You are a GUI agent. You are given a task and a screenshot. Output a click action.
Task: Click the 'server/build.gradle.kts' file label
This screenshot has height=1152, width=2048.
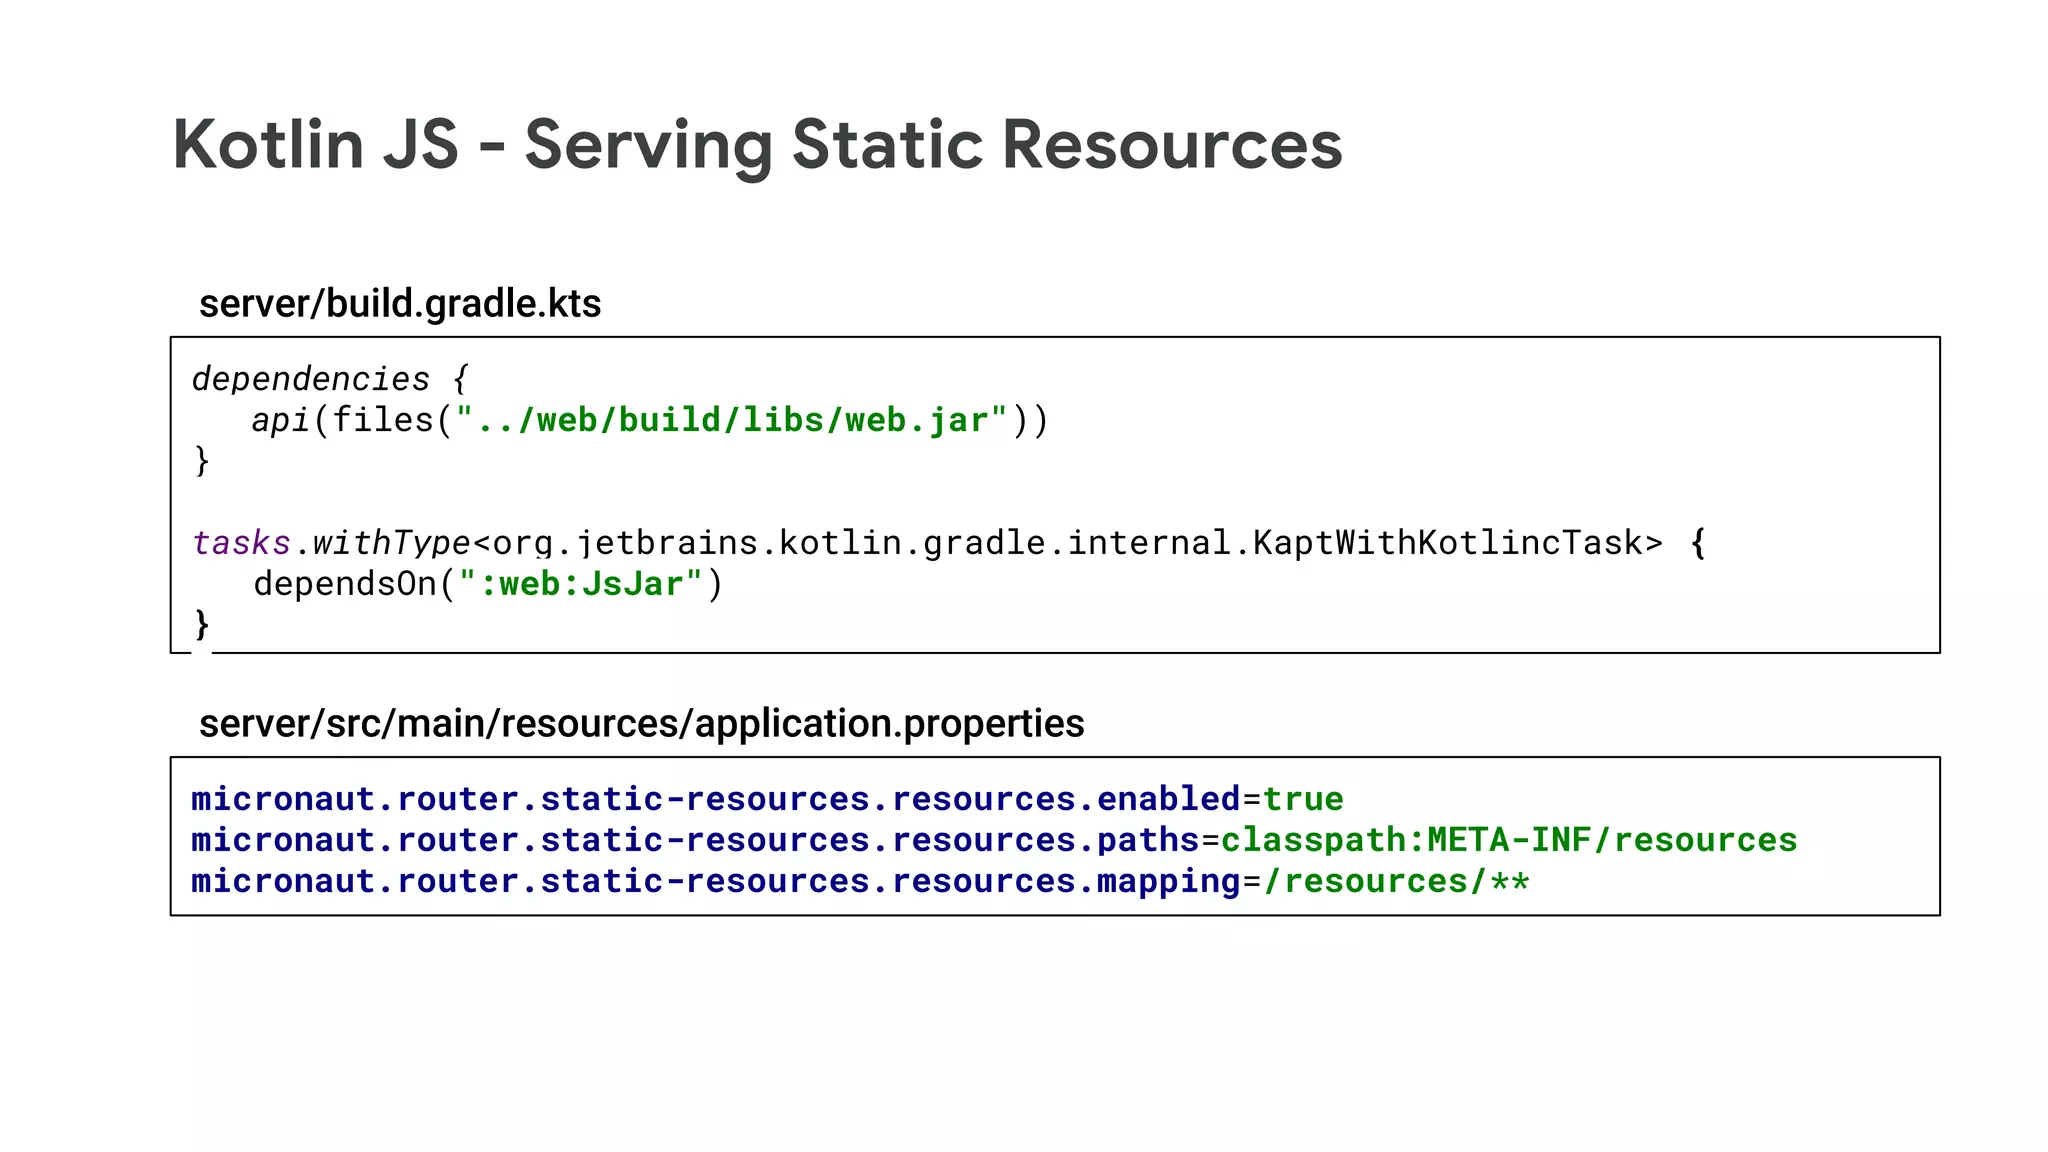pyautogui.click(x=400, y=304)
